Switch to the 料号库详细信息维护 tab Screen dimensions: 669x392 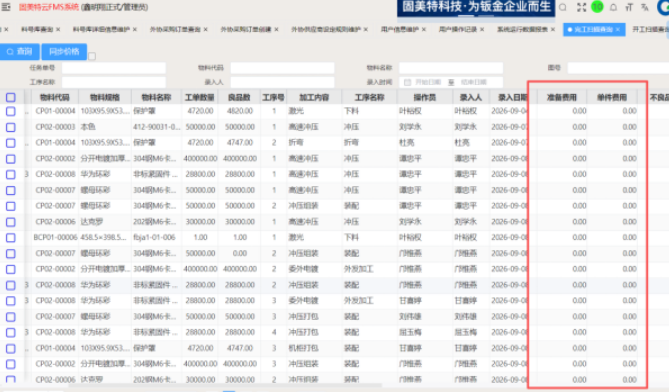click(x=101, y=29)
